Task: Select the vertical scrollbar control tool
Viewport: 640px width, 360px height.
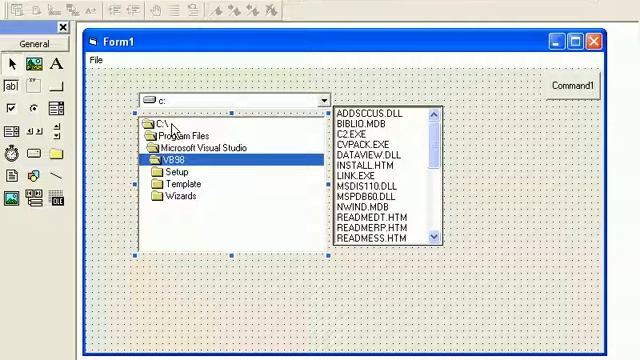Action: (56, 131)
